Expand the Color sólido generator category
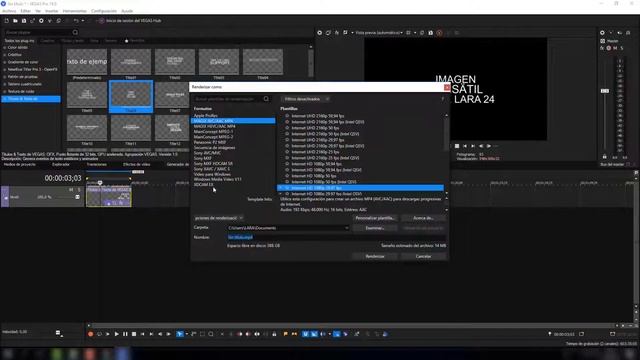This screenshot has width=640, height=360. pos(4,47)
